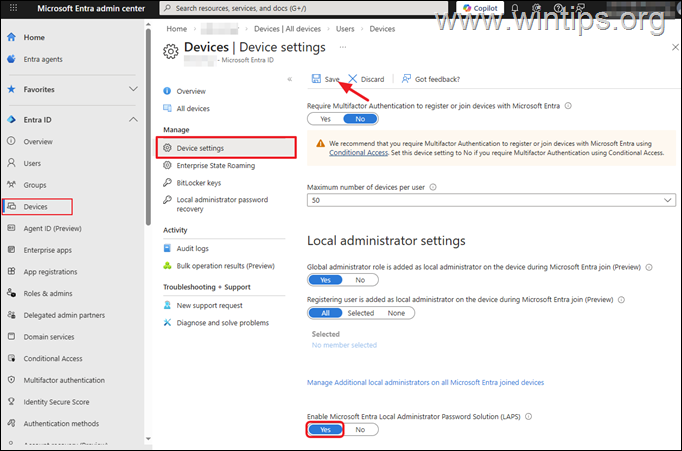This screenshot has height=451, width=682.
Task: Open the app launcher waffle icon
Action: (x=13, y=8)
